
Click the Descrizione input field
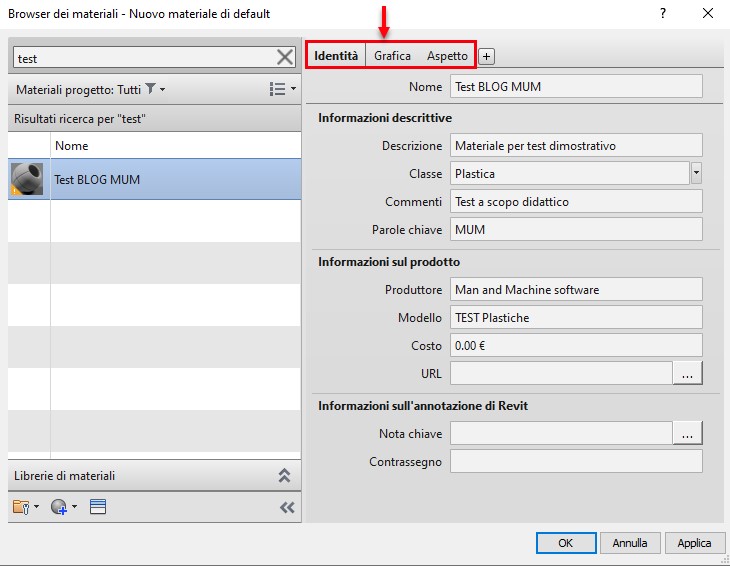coord(576,146)
